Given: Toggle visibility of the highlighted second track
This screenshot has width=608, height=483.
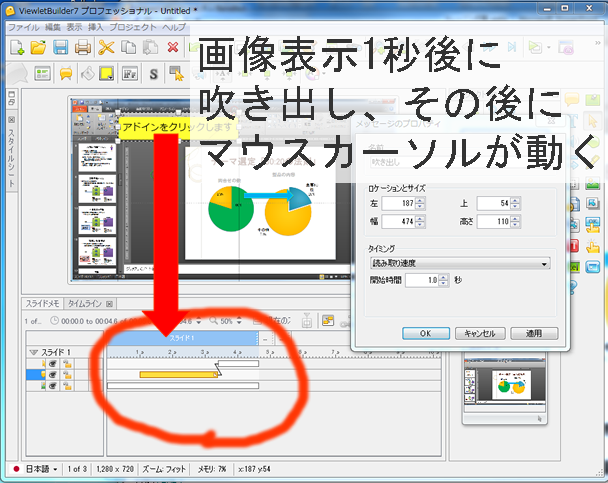Looking at the screenshot, I should (52, 375).
